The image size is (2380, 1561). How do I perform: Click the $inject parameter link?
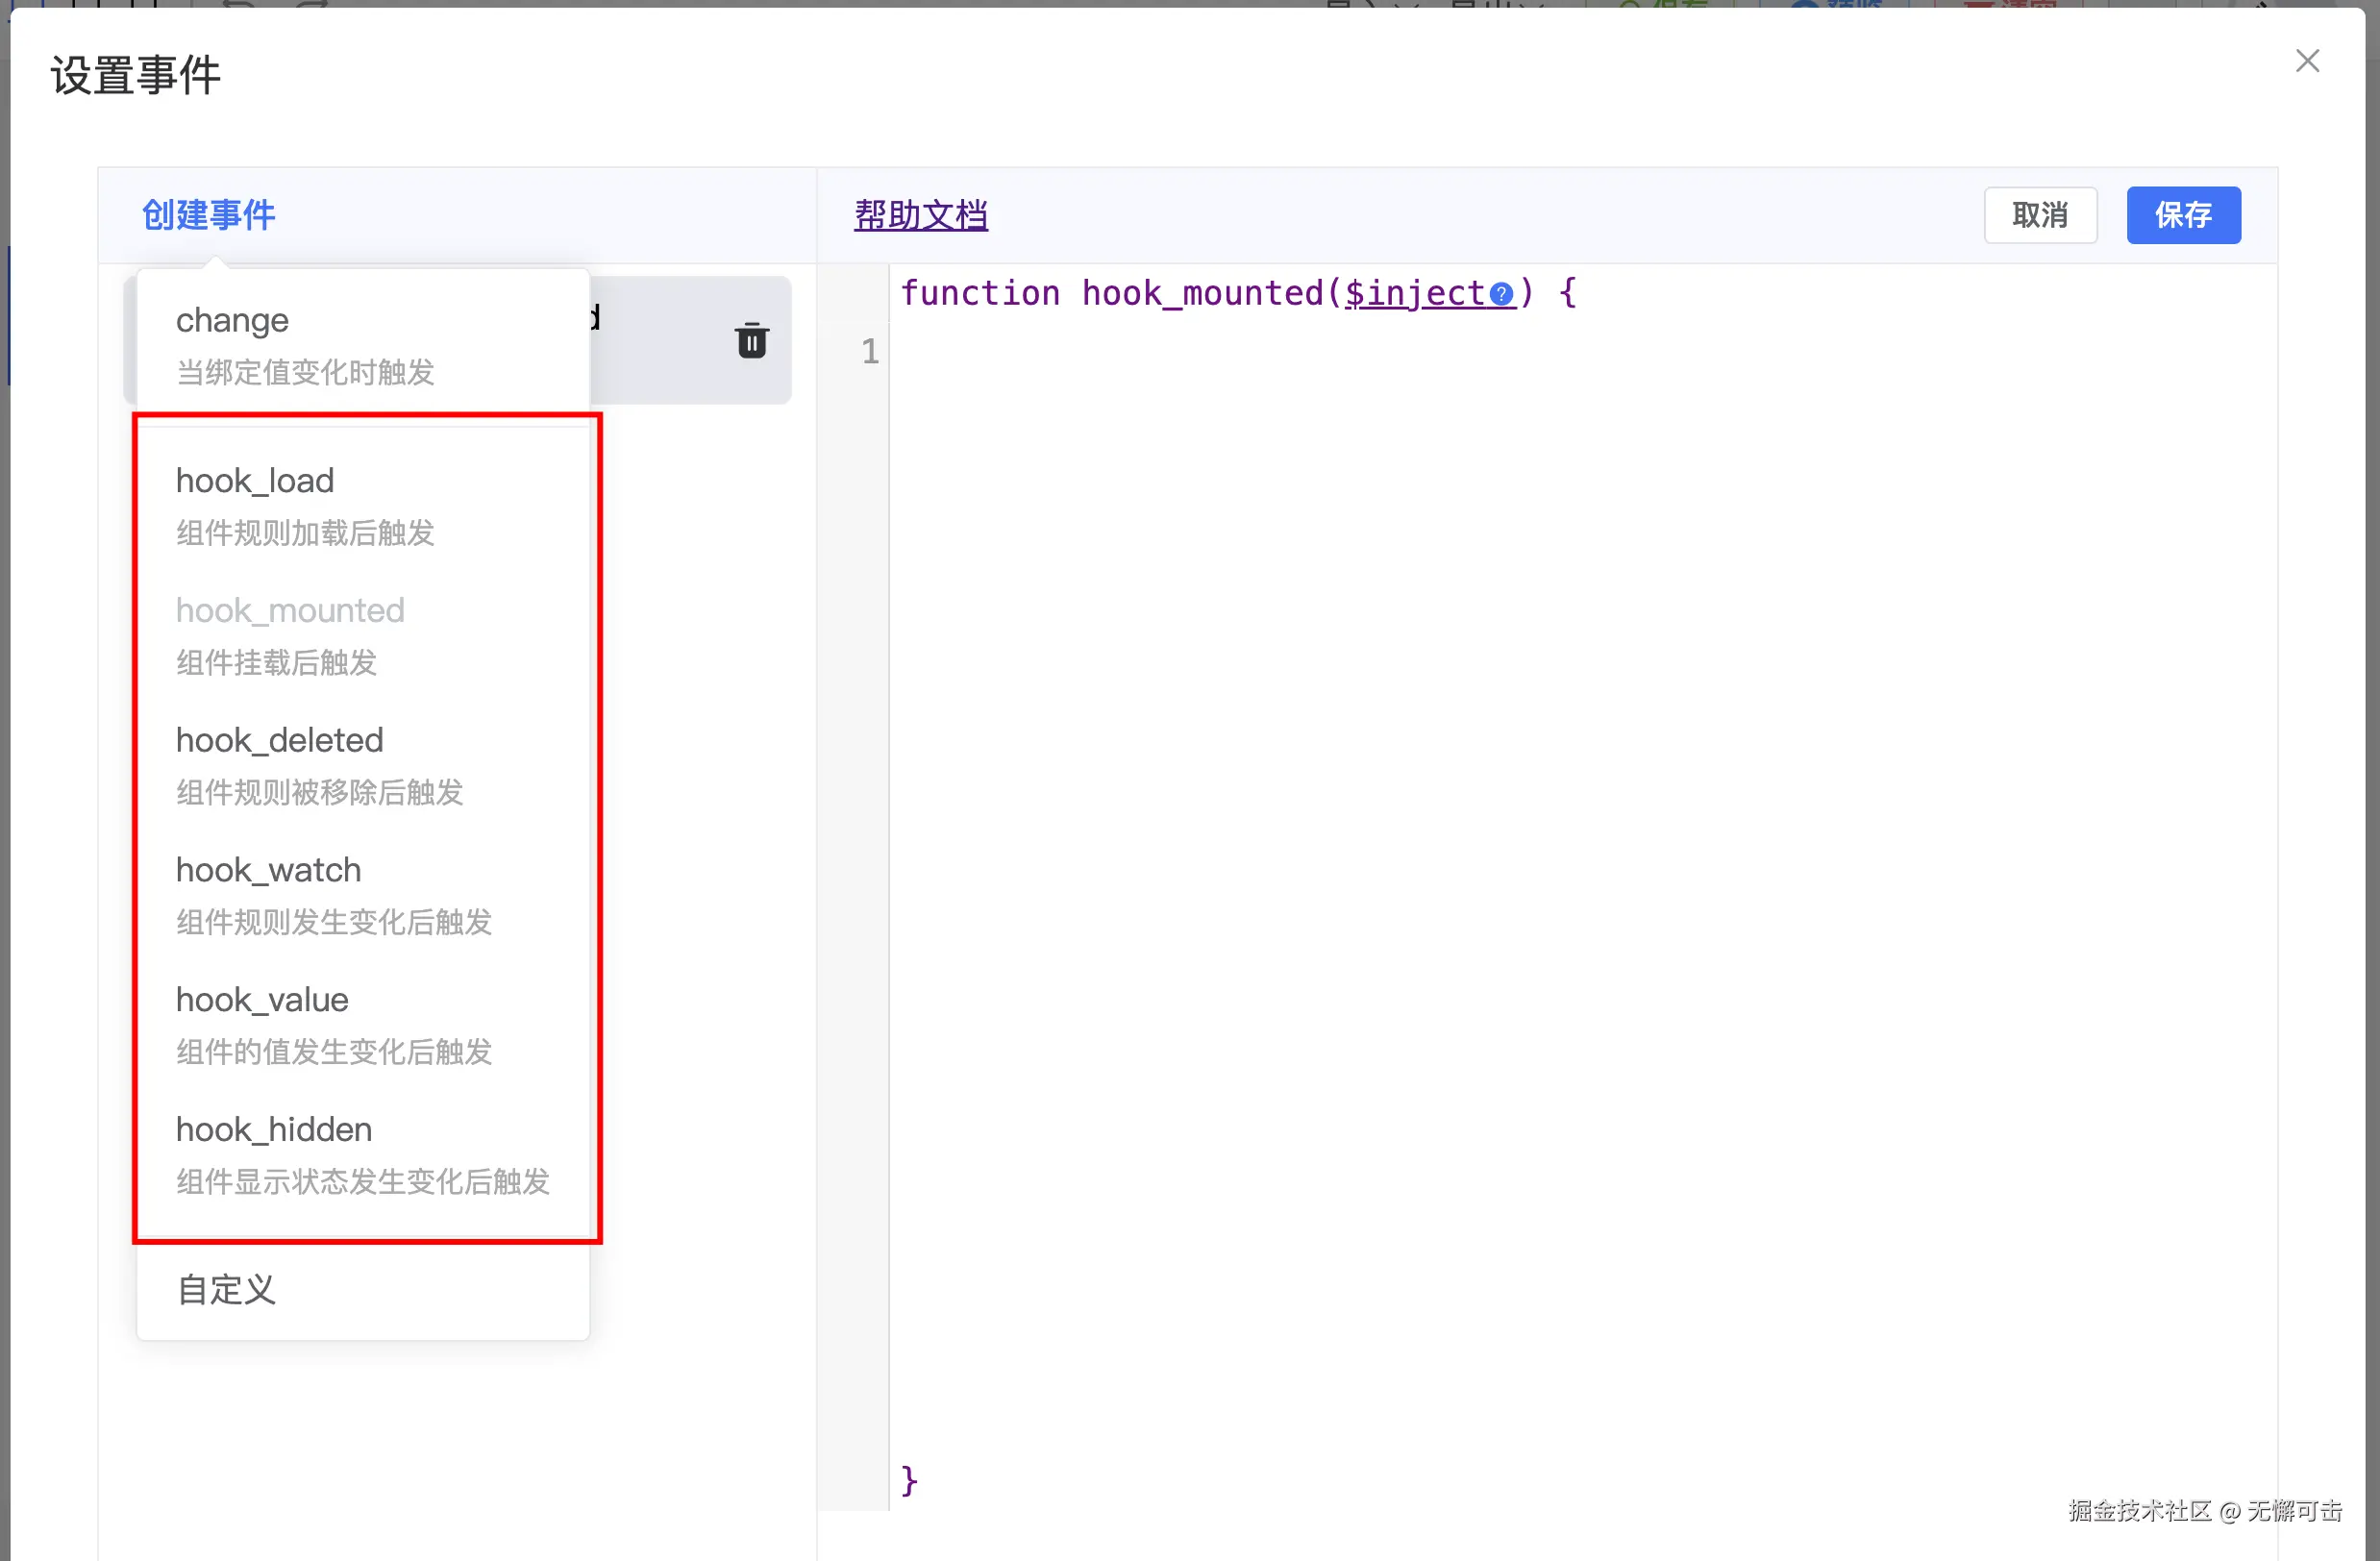1414,293
